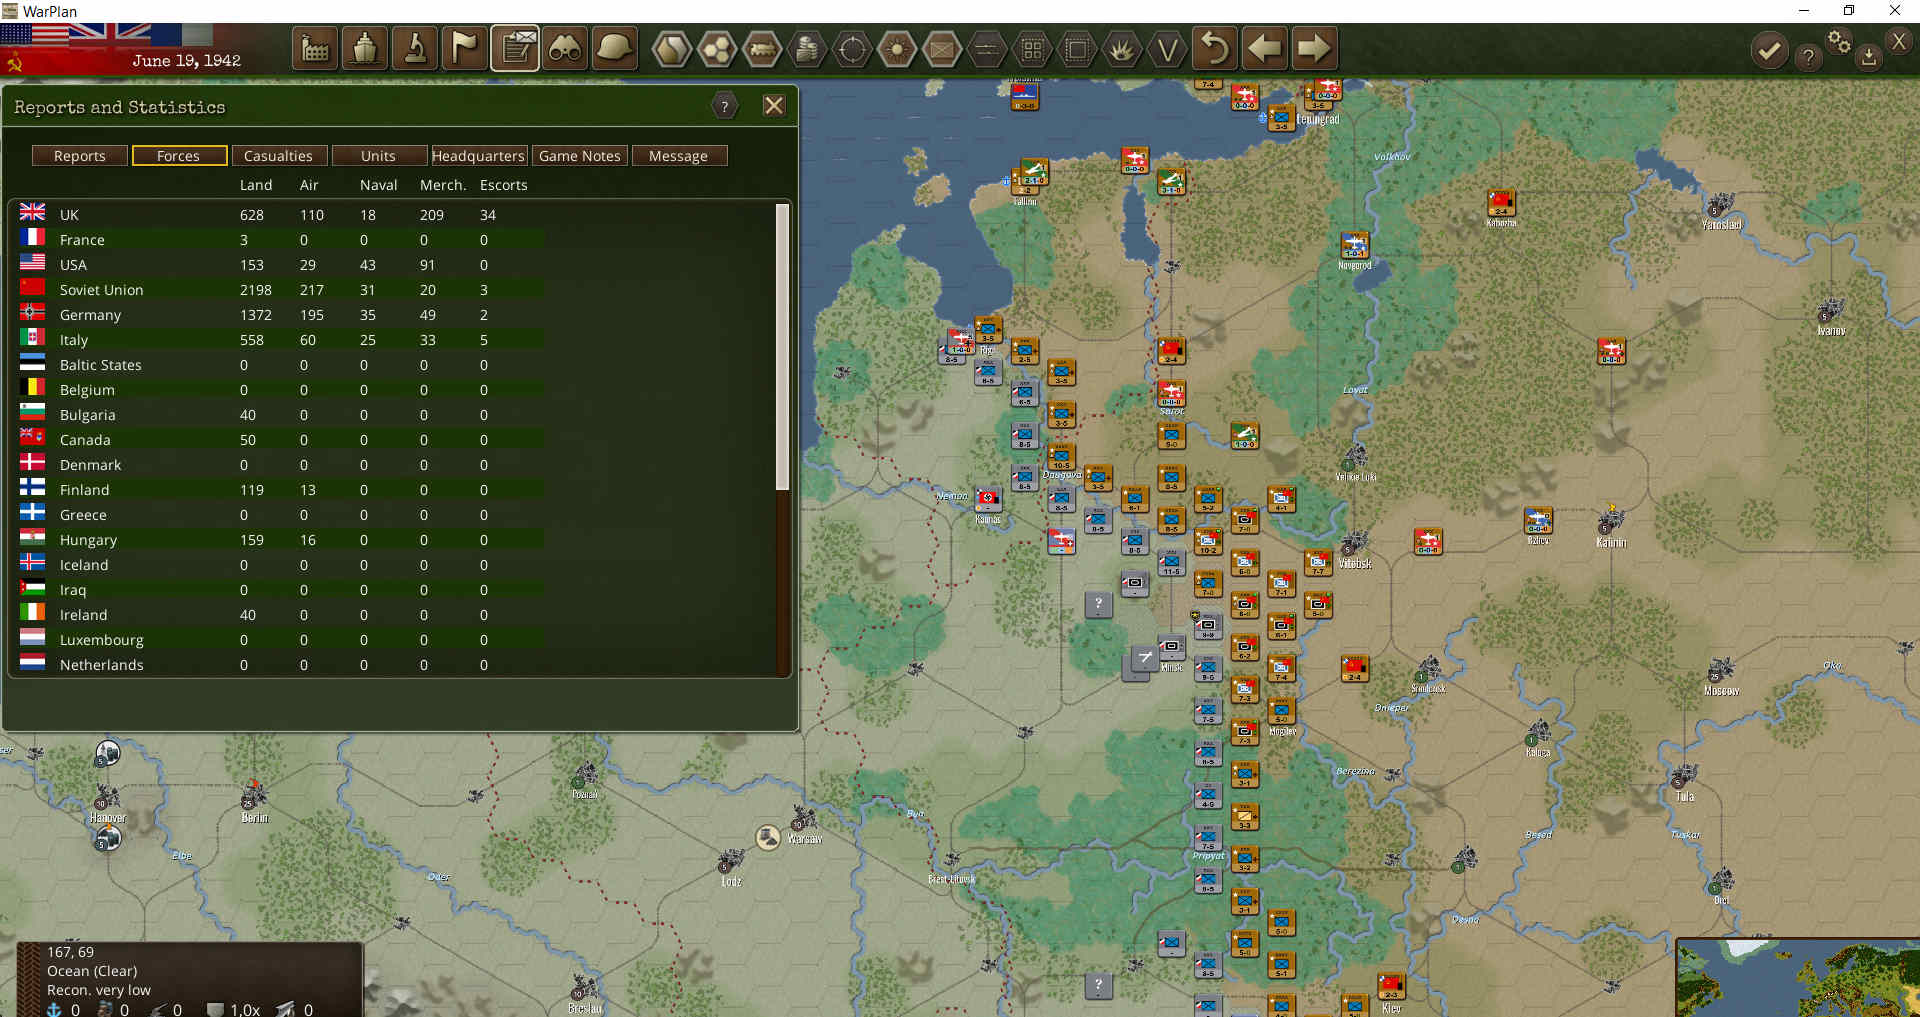Select the Soviet Union row
Screen dimensions: 1920x1017
pyautogui.click(x=282, y=290)
